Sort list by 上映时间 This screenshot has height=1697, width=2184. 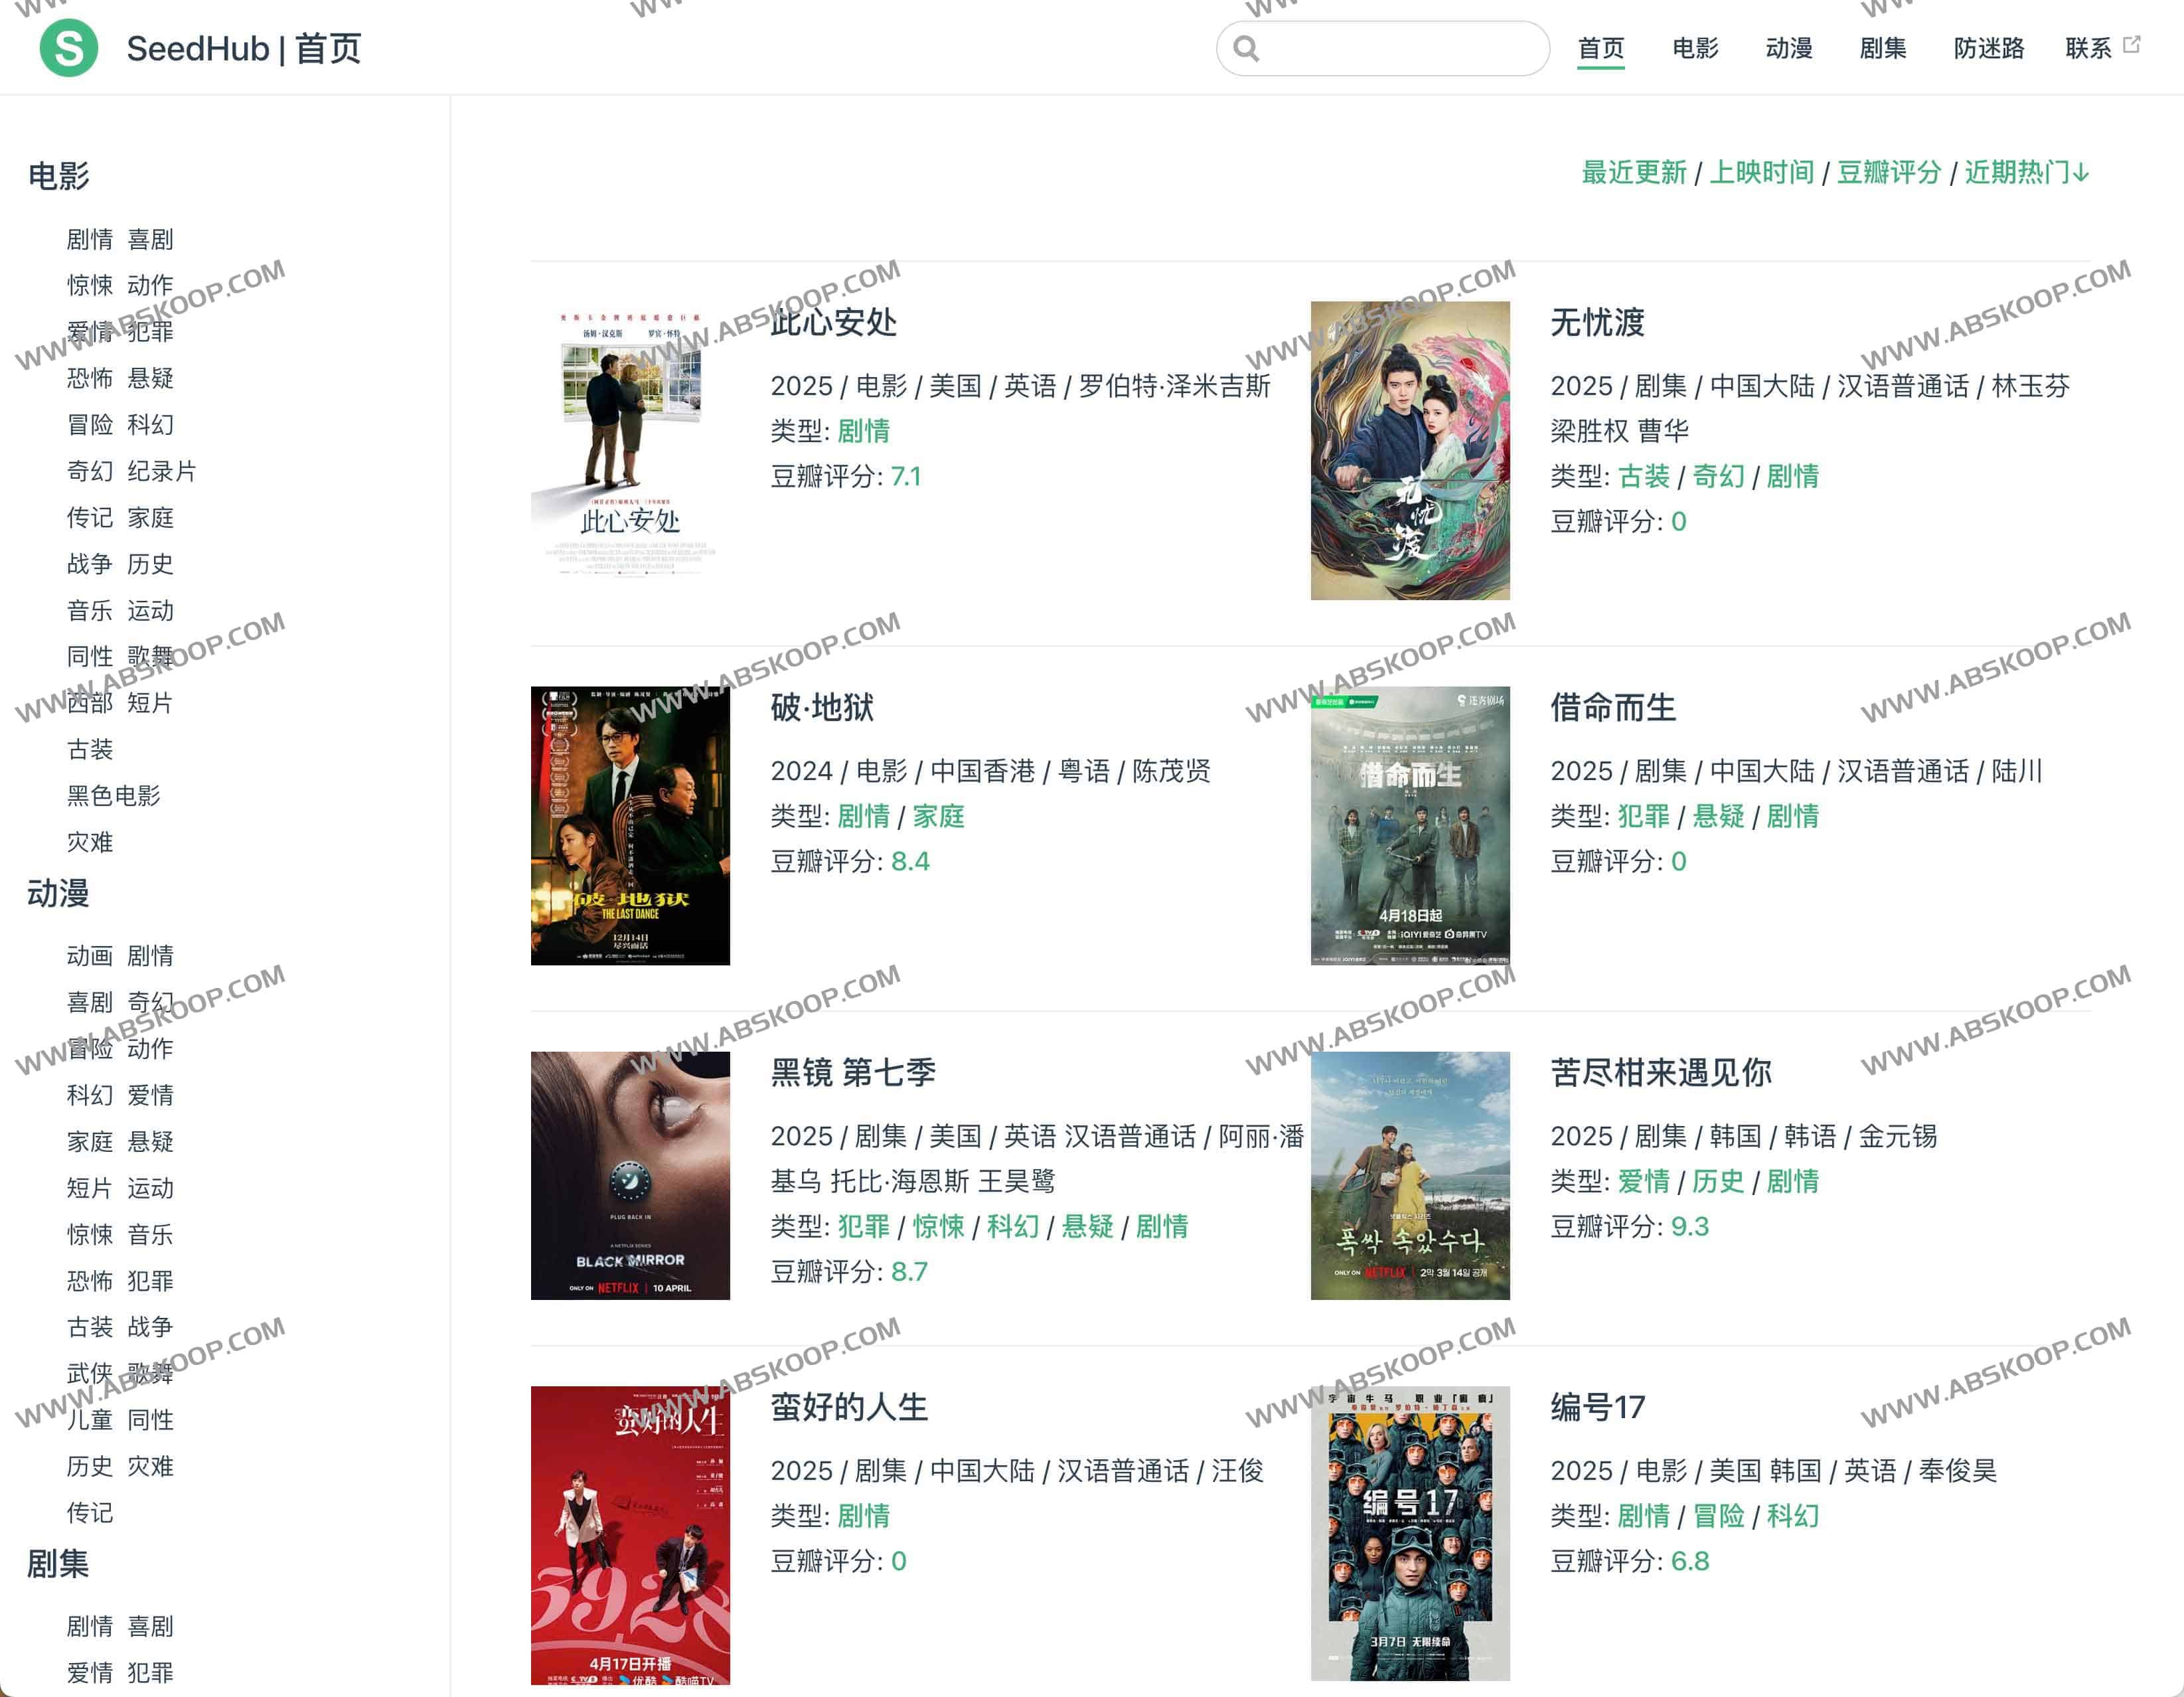(1763, 172)
